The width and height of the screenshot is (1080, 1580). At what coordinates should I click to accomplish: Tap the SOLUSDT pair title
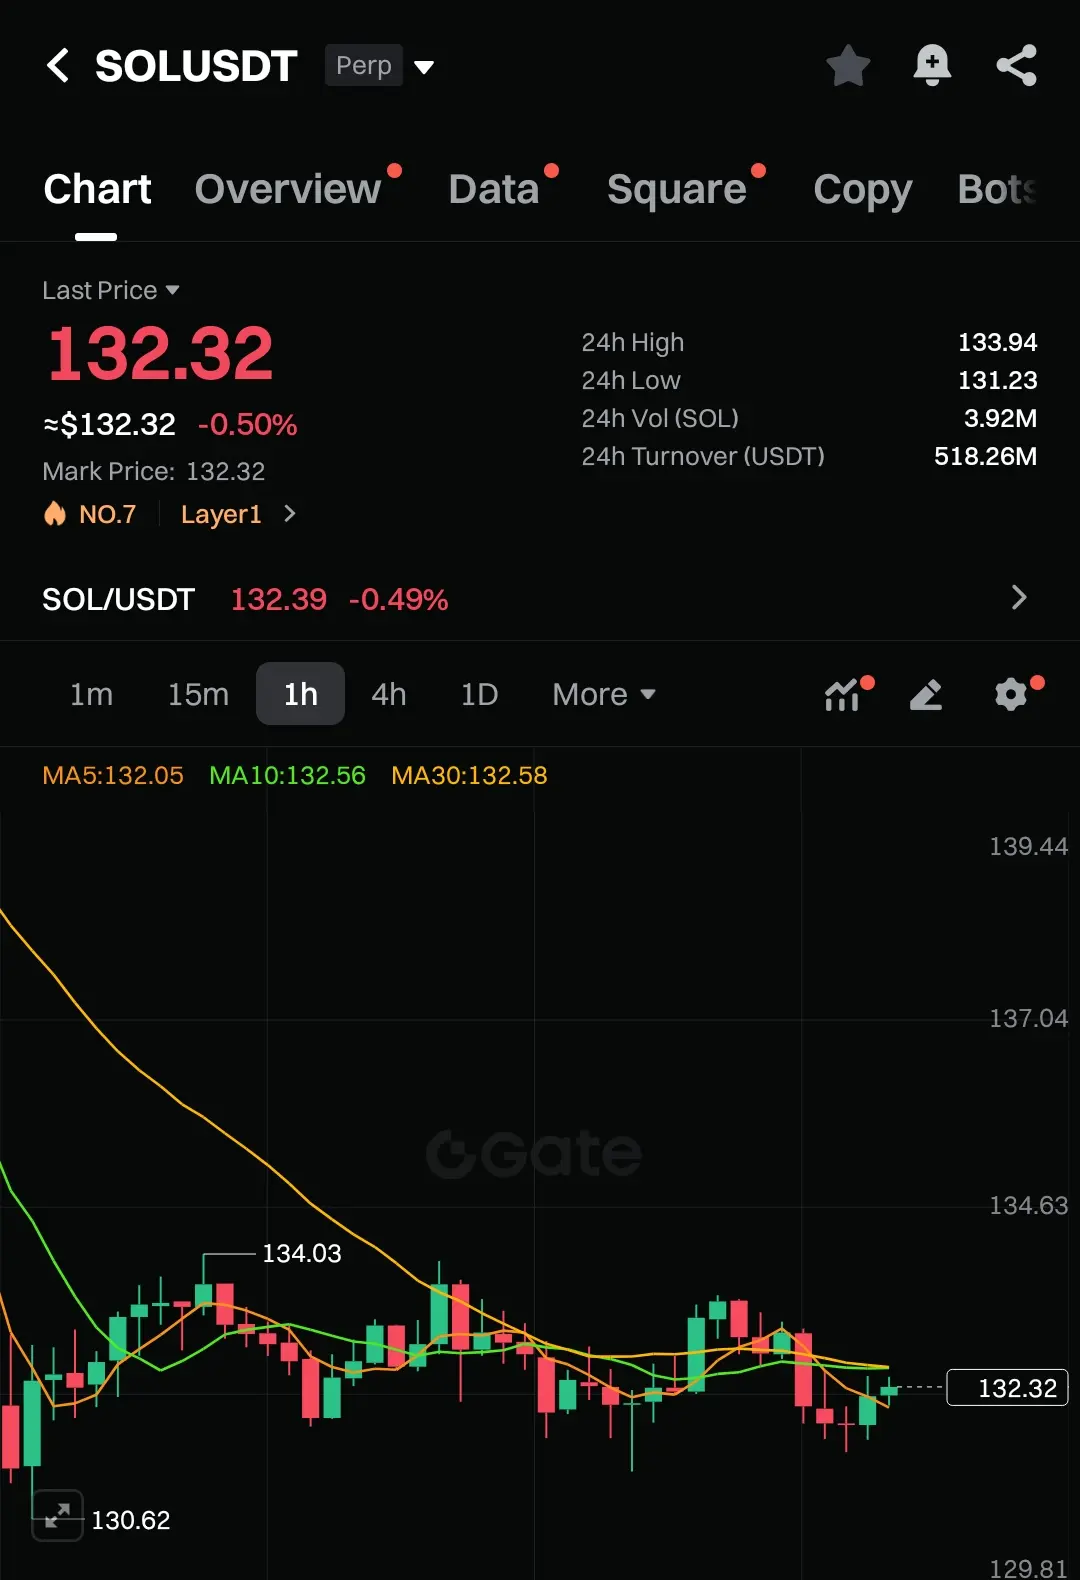click(196, 66)
